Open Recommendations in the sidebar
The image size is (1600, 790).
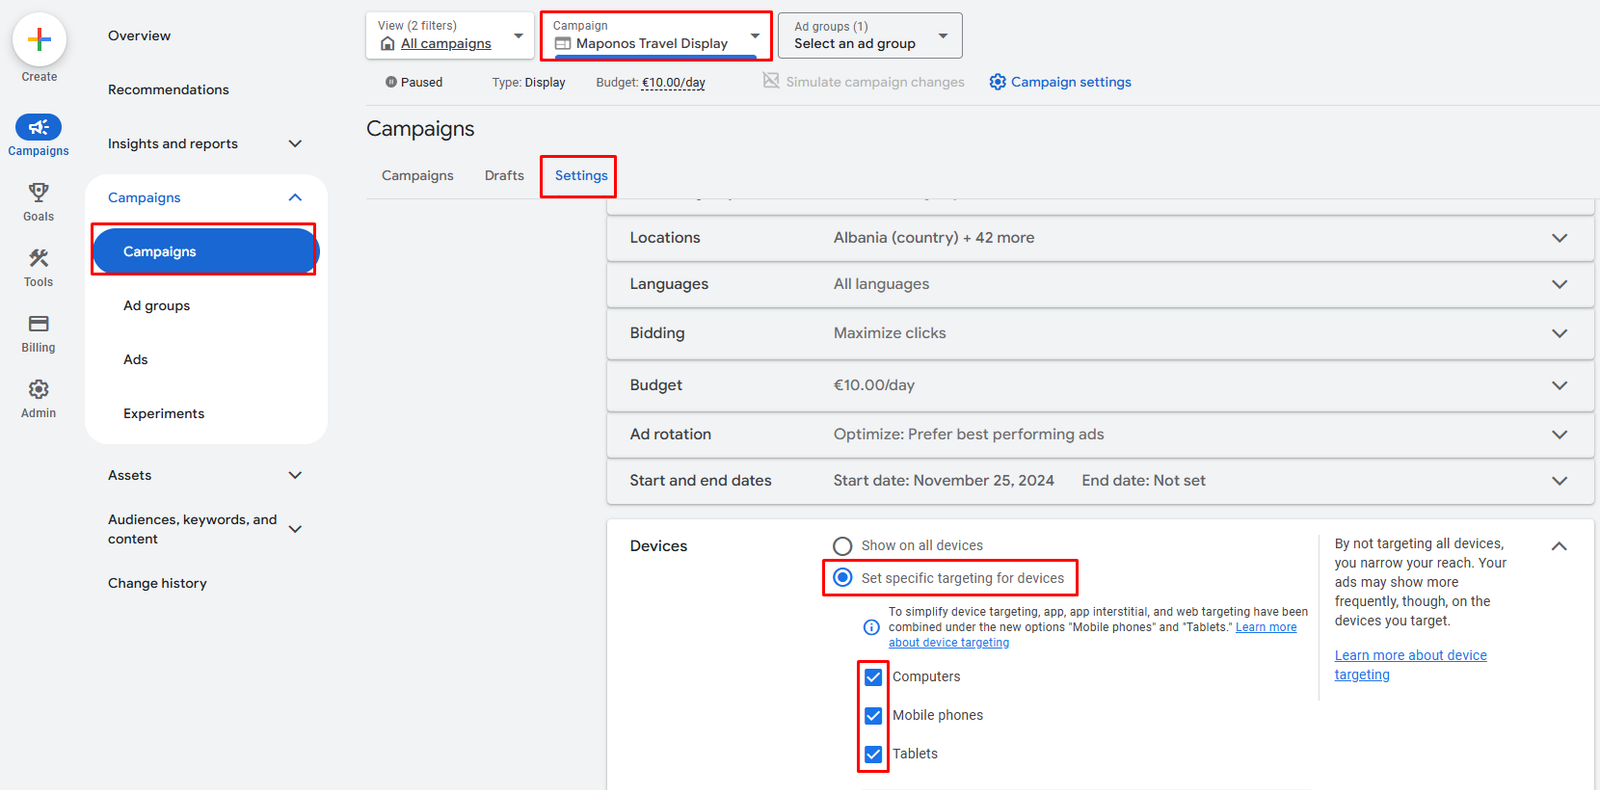tap(168, 90)
